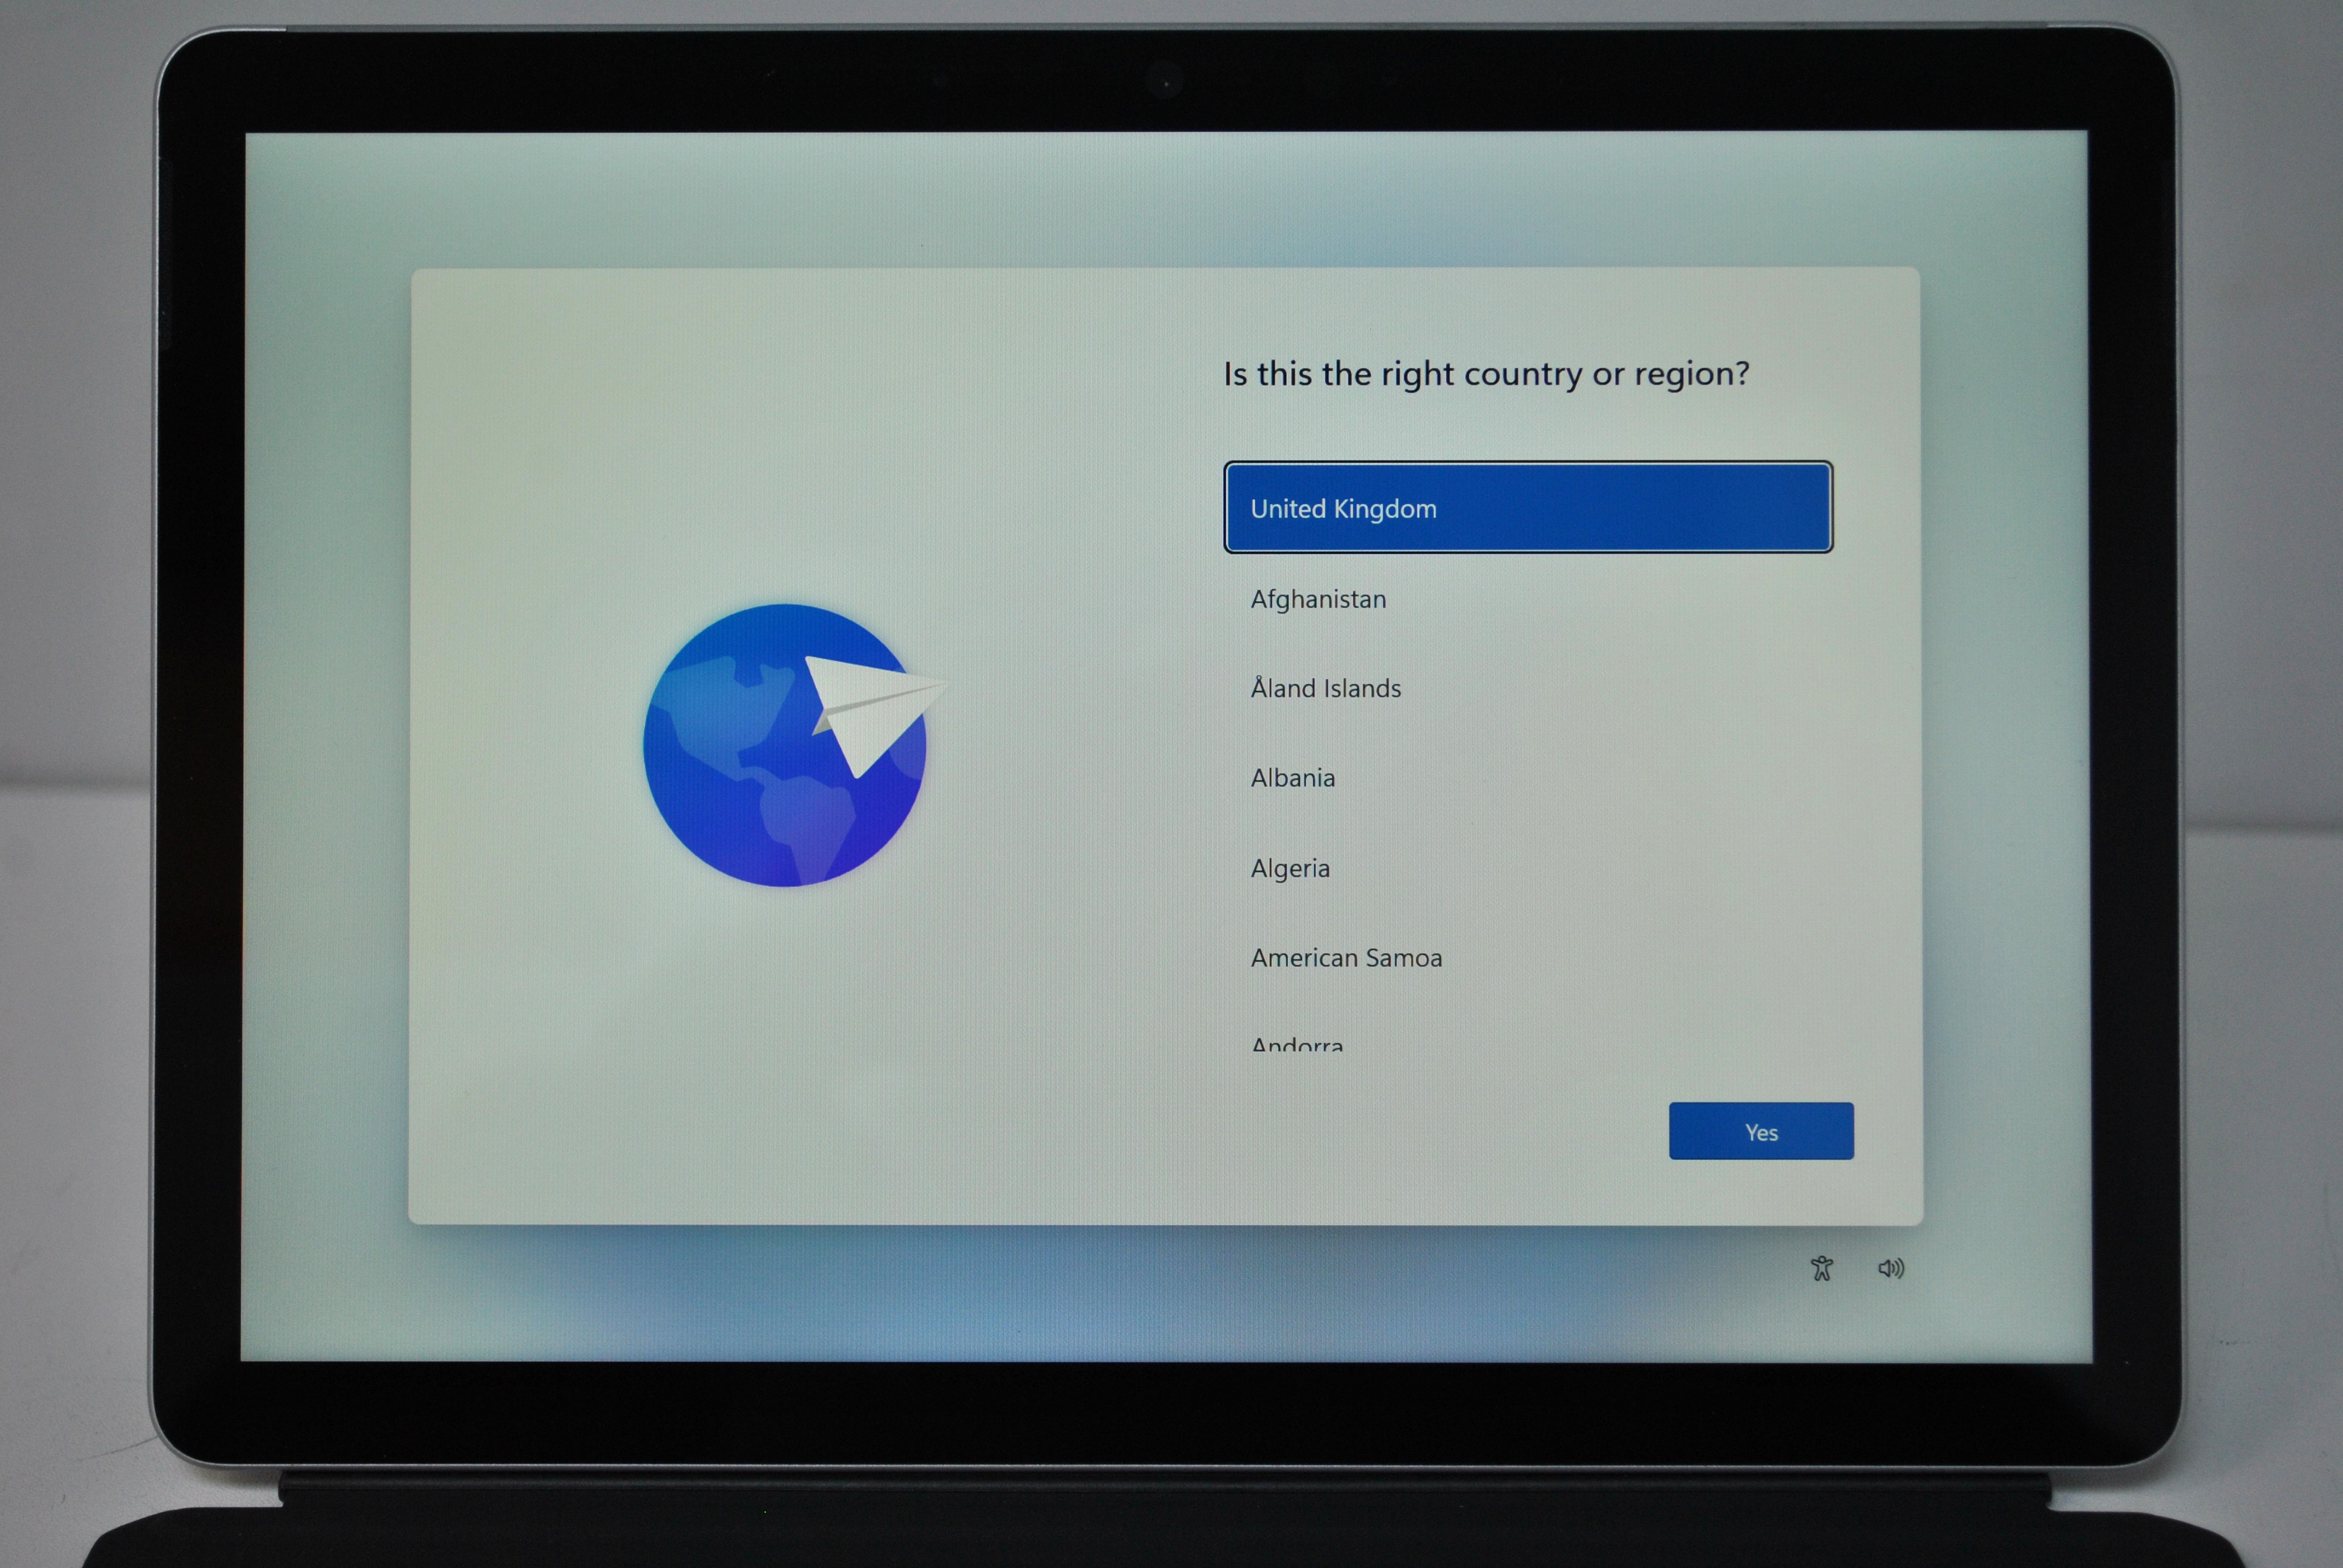Select the partially visible Andorra entry

click(1297, 1044)
